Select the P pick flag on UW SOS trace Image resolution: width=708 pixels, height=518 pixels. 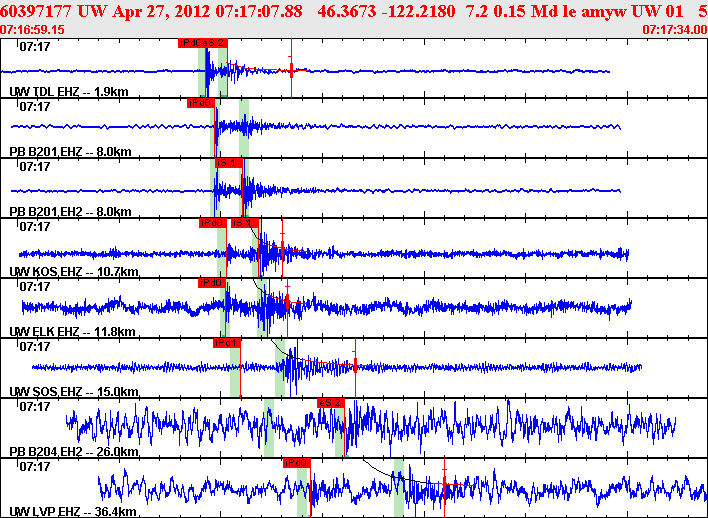click(226, 343)
